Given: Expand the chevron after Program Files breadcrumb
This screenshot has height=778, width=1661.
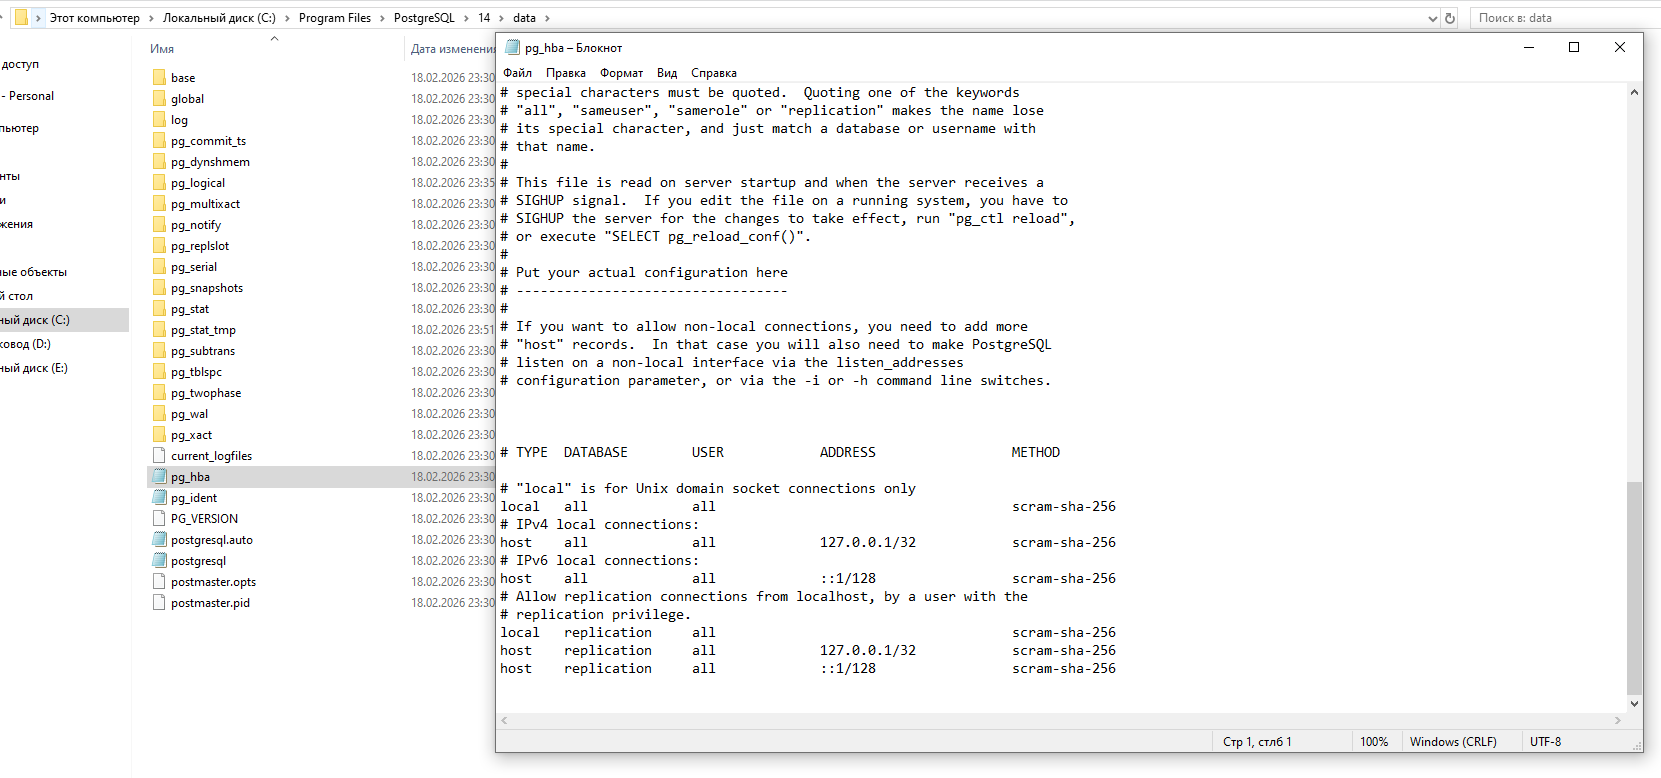Looking at the screenshot, I should tap(382, 18).
